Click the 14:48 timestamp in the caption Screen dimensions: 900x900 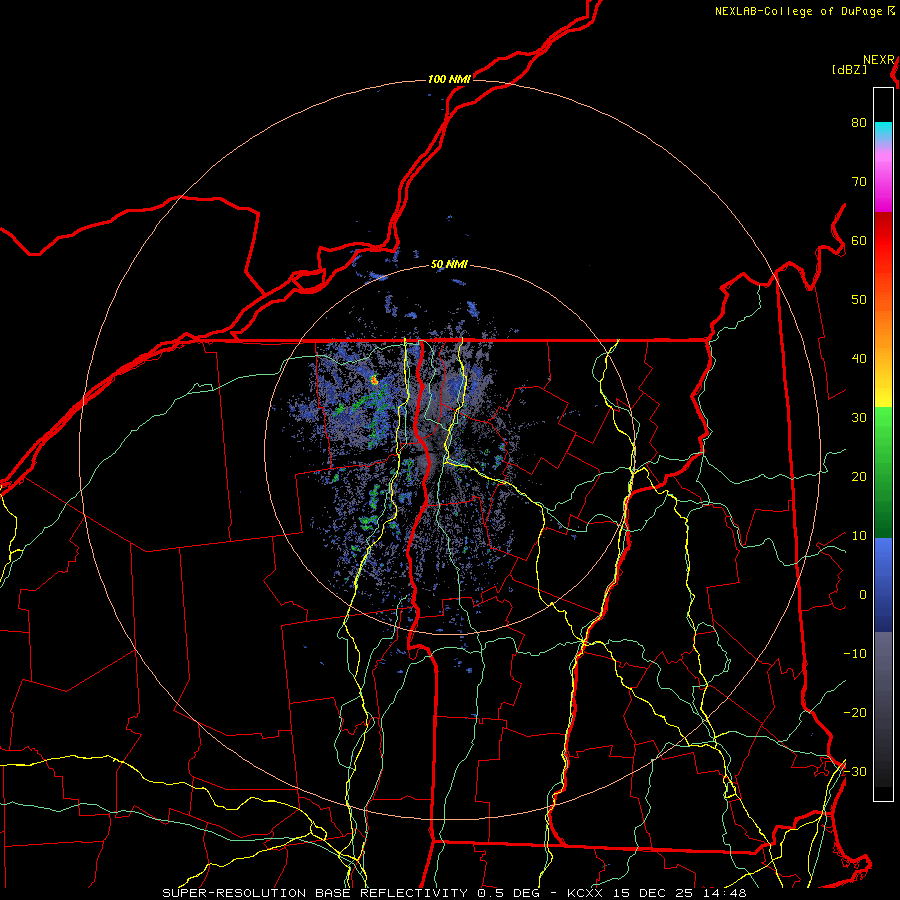[x=723, y=893]
